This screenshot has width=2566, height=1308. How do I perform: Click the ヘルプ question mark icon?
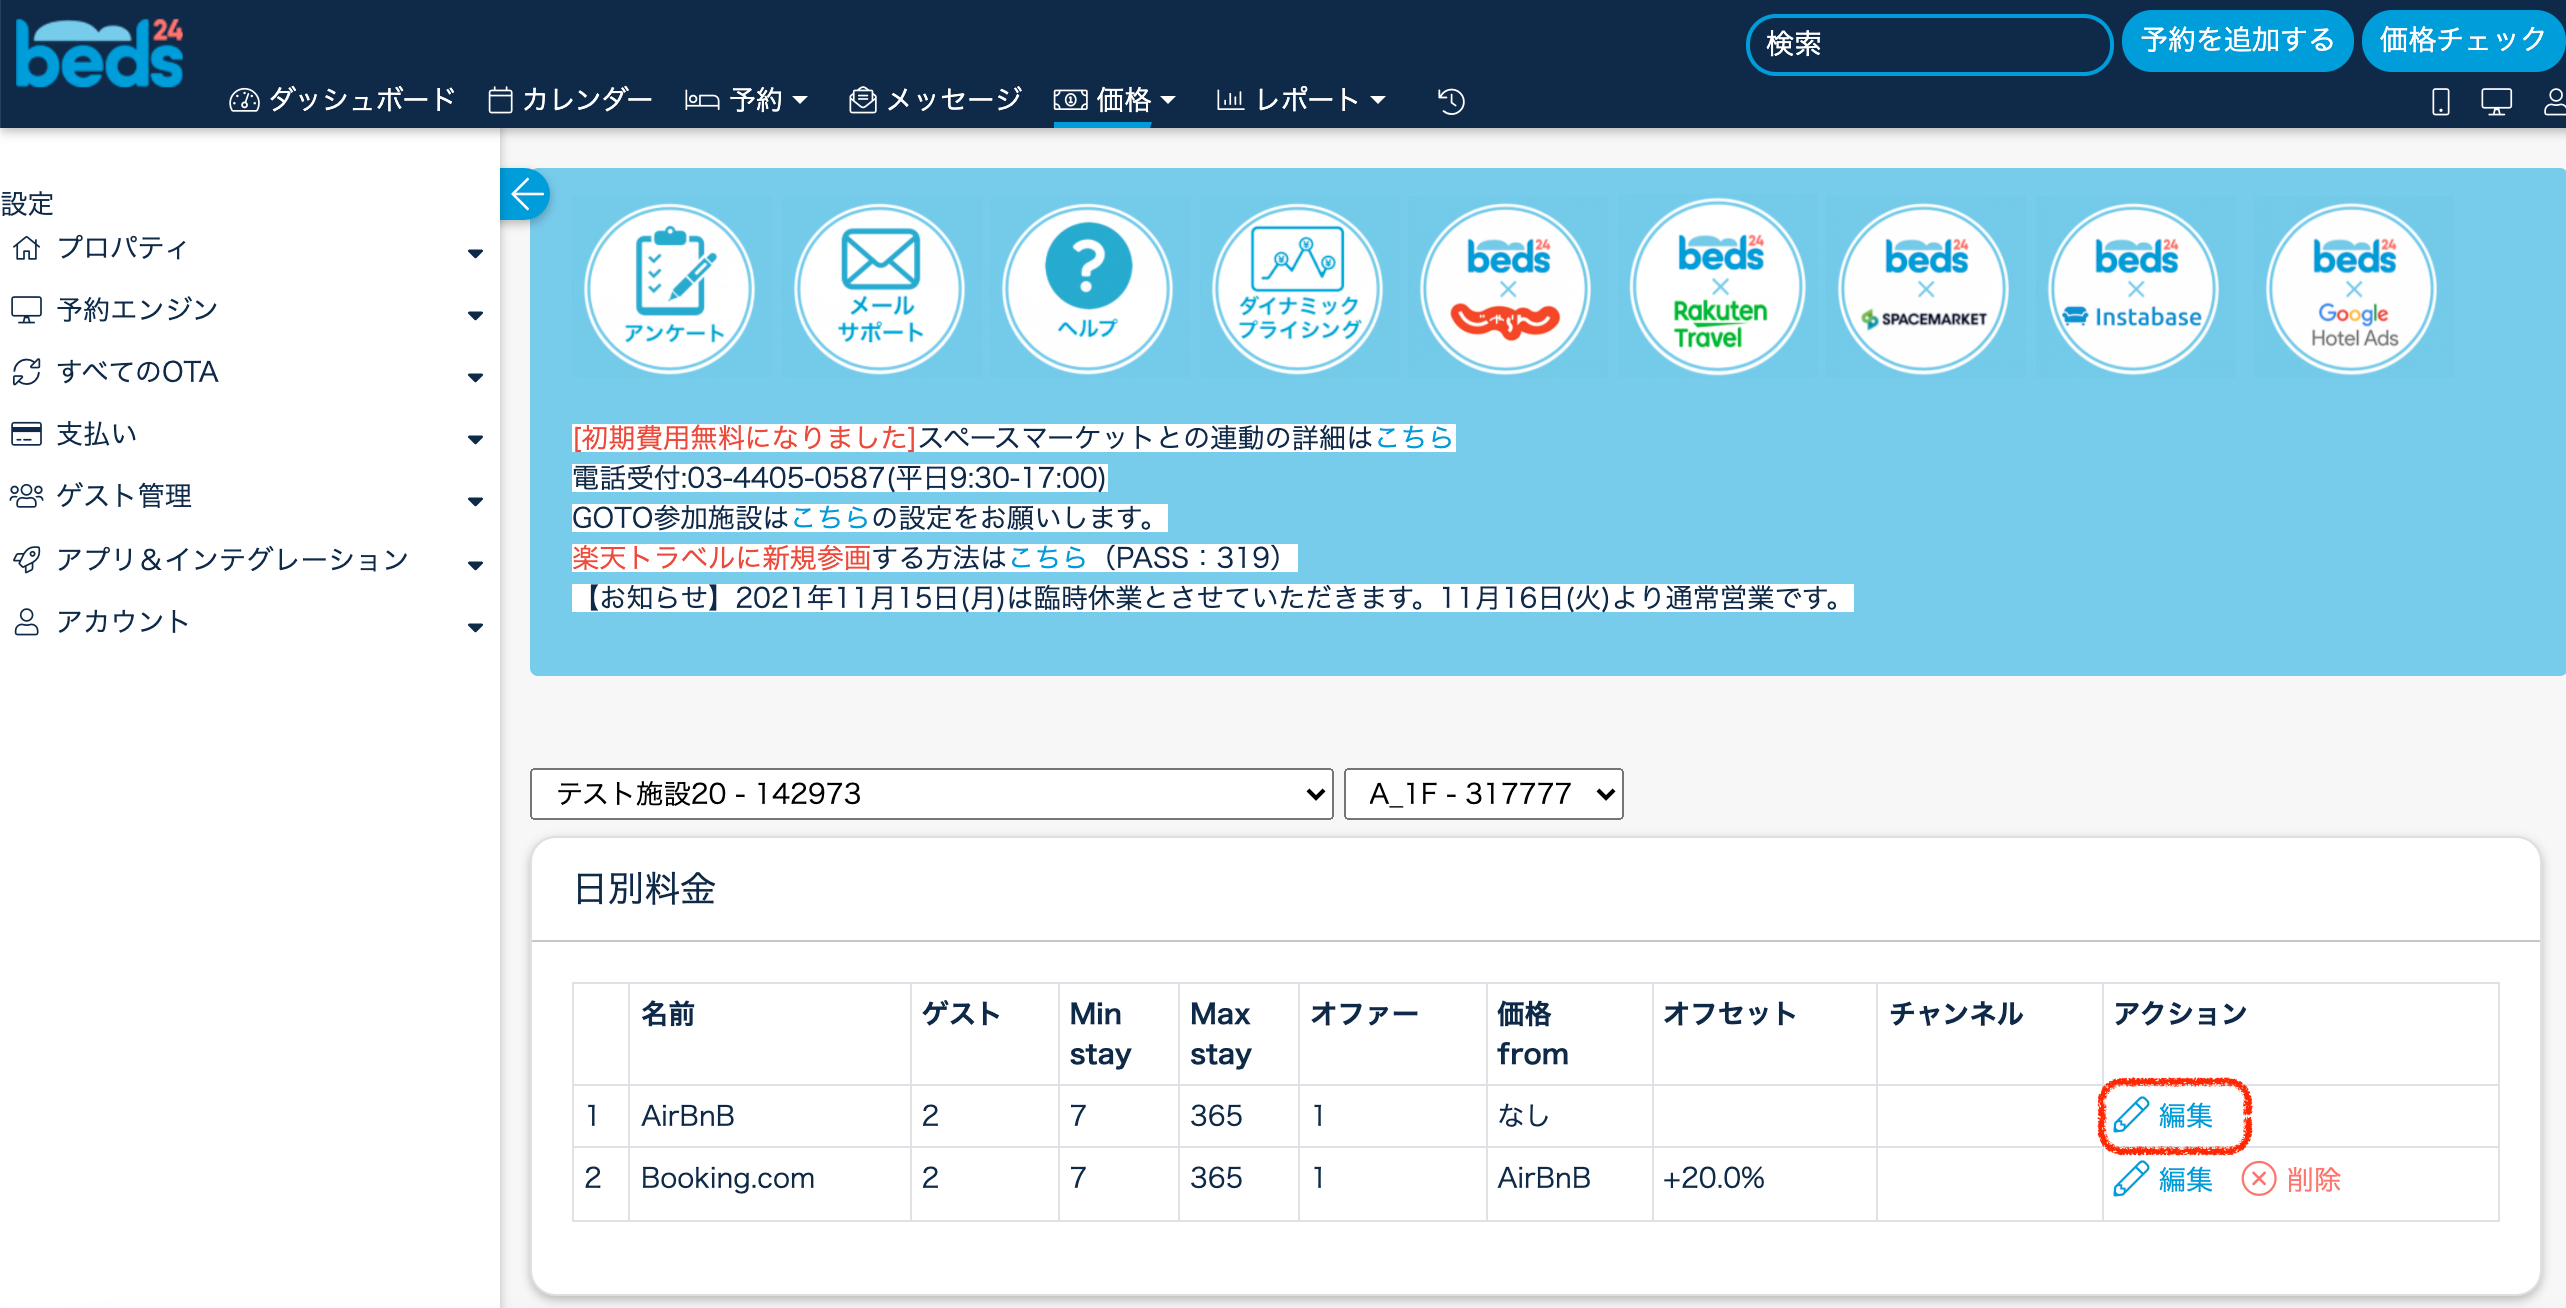click(1088, 288)
